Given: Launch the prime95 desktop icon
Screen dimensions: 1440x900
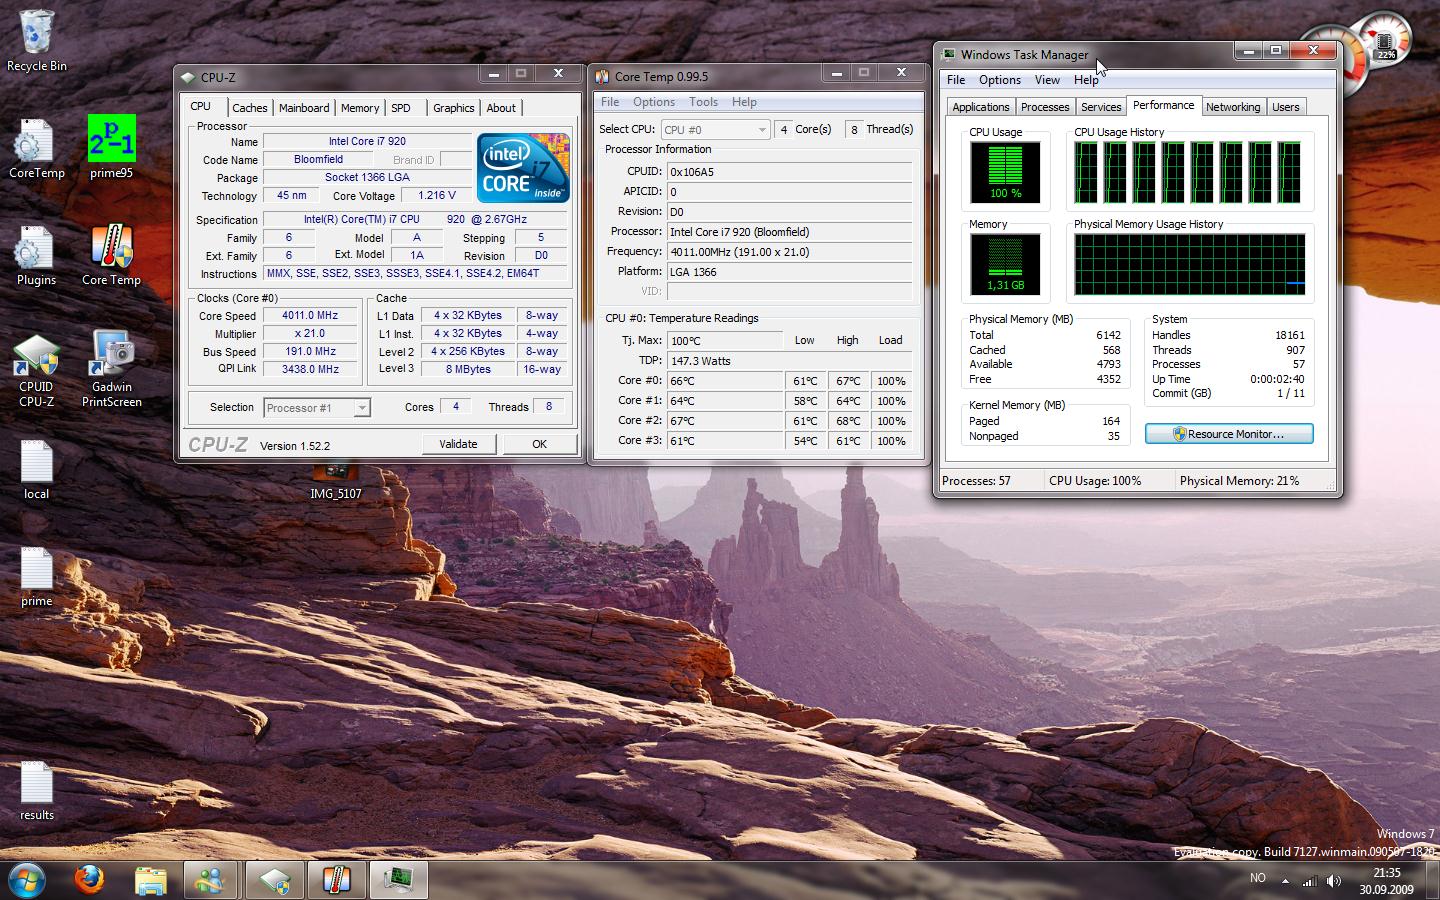Looking at the screenshot, I should [111, 147].
